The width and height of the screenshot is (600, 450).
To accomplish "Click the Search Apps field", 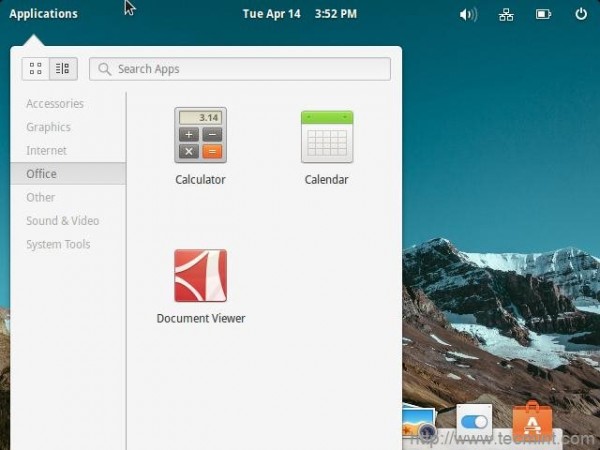I will coord(240,69).
